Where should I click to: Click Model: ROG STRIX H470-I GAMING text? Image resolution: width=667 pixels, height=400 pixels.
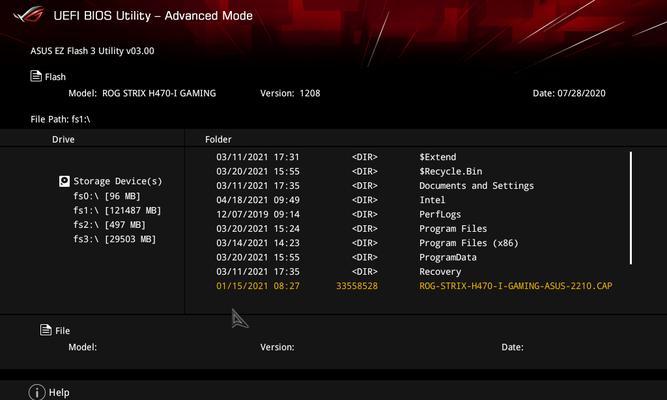coord(142,93)
